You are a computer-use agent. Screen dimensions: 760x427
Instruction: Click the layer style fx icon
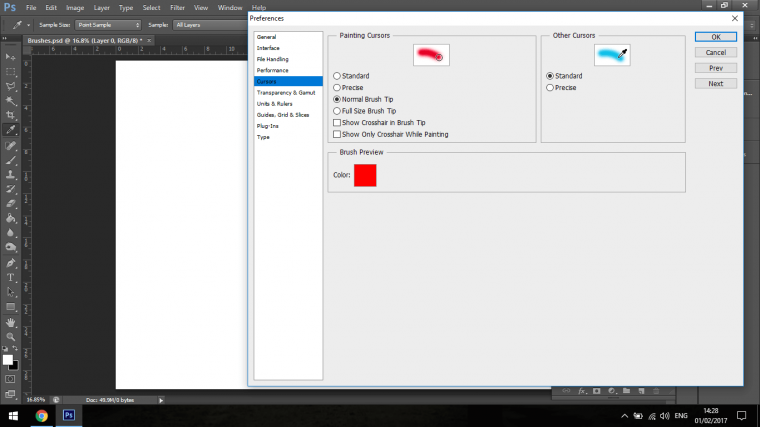[x=582, y=391]
